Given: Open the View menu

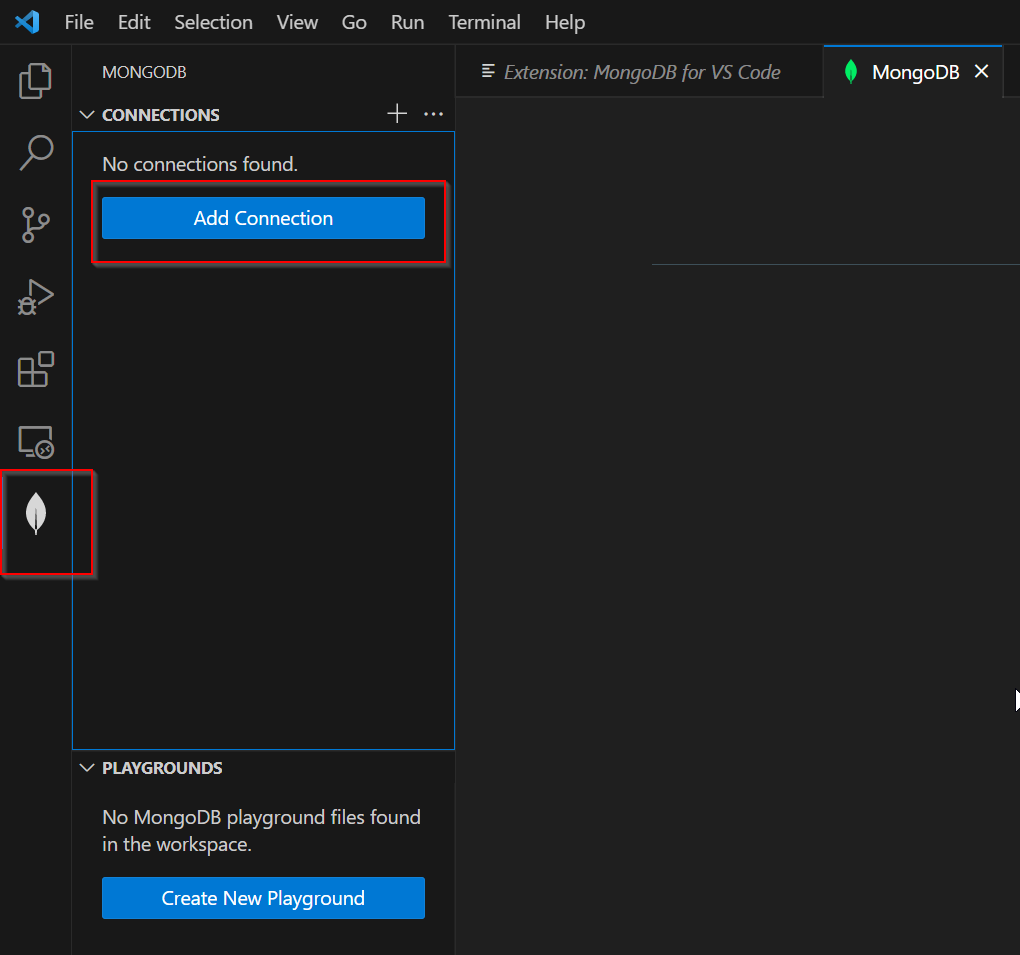Looking at the screenshot, I should (x=297, y=22).
